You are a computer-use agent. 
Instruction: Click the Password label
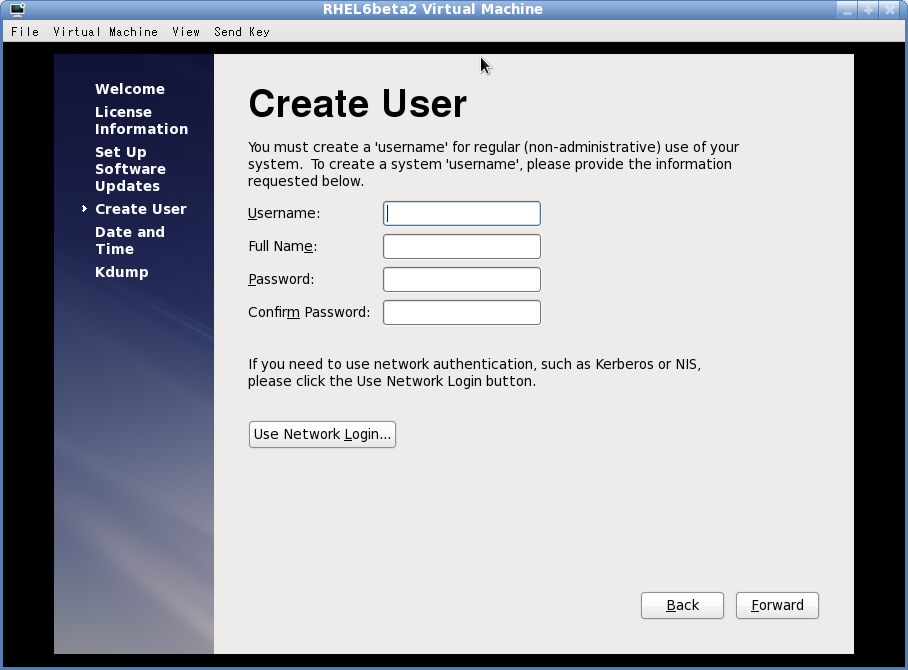click(x=281, y=280)
